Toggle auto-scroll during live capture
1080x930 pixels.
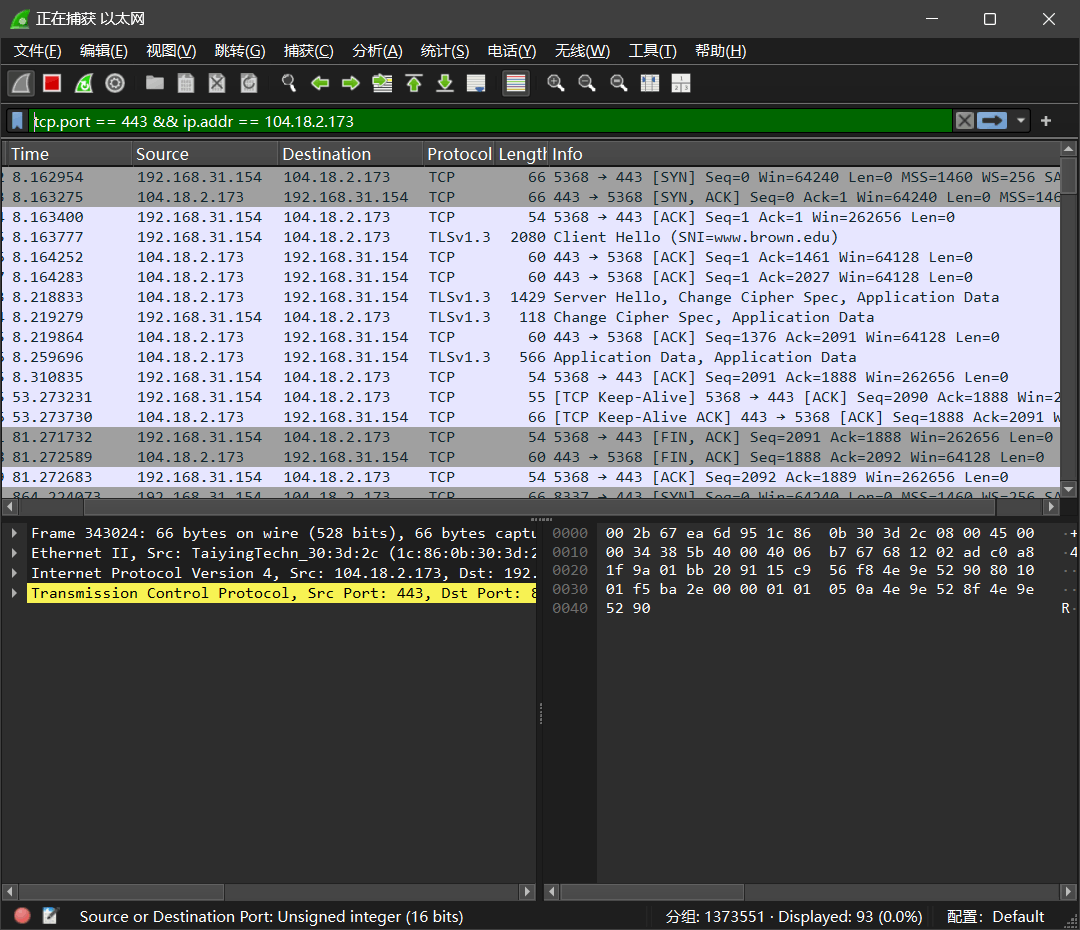[476, 83]
